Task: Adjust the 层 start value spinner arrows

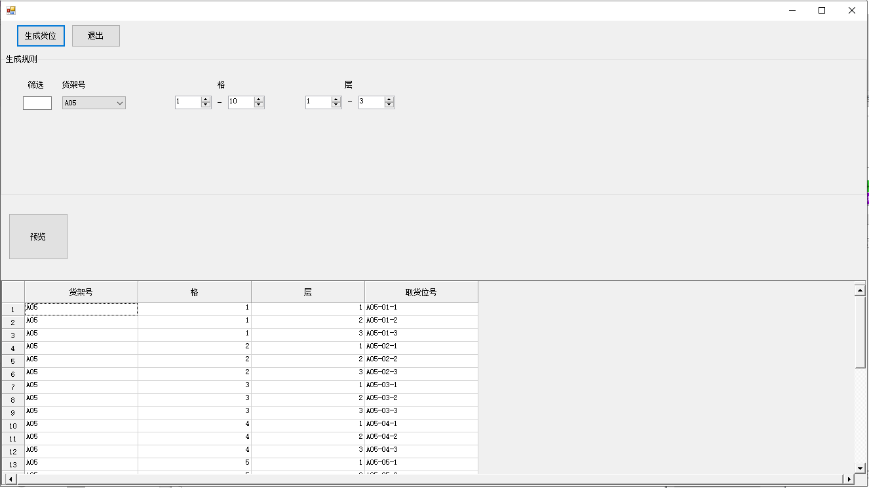Action: 337,102
